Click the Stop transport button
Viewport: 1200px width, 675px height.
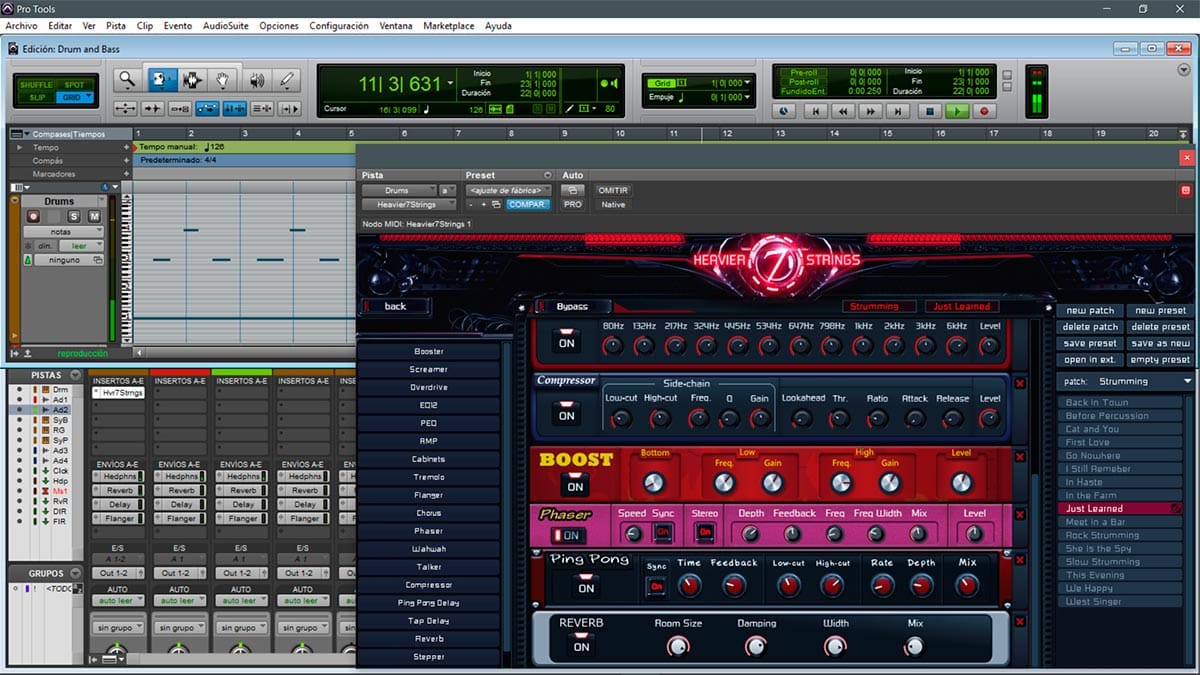pos(929,112)
